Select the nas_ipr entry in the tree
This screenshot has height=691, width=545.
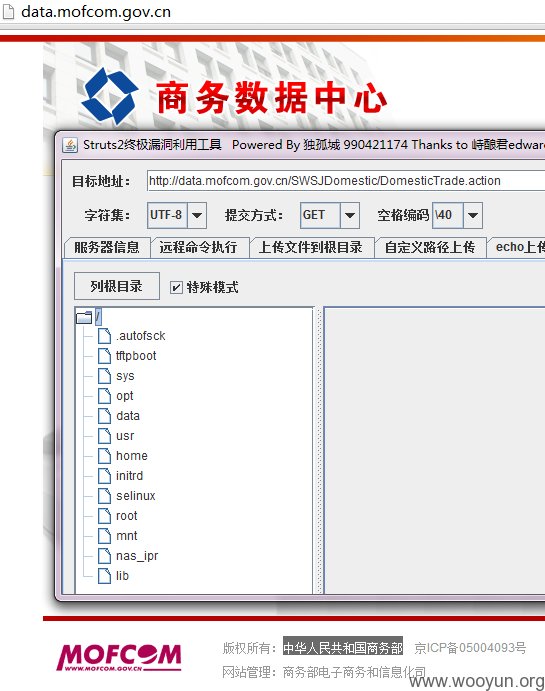click(137, 556)
